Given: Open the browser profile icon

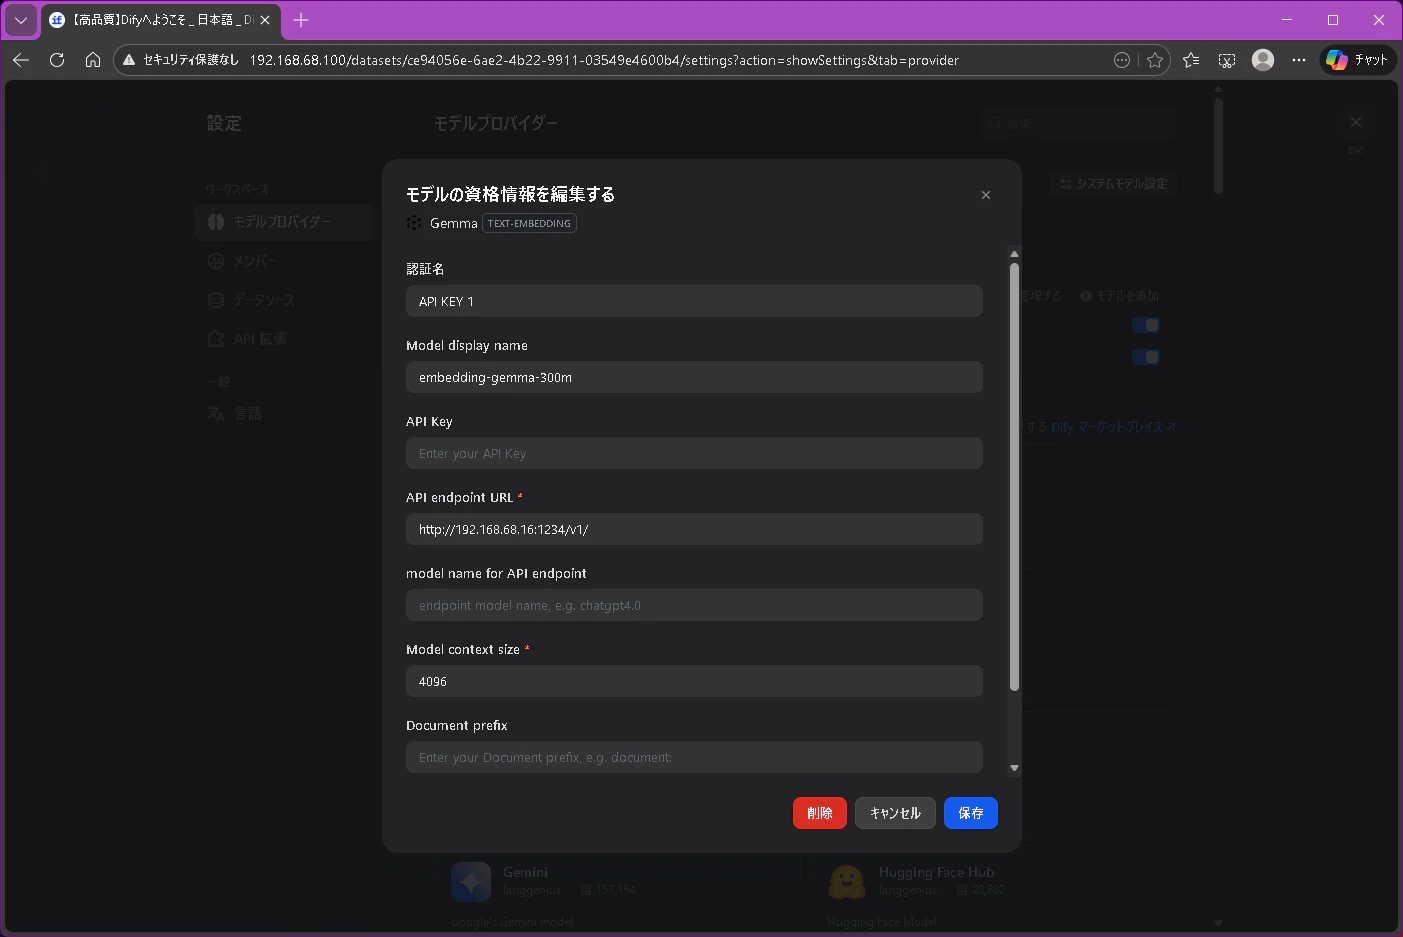Looking at the screenshot, I should point(1263,60).
